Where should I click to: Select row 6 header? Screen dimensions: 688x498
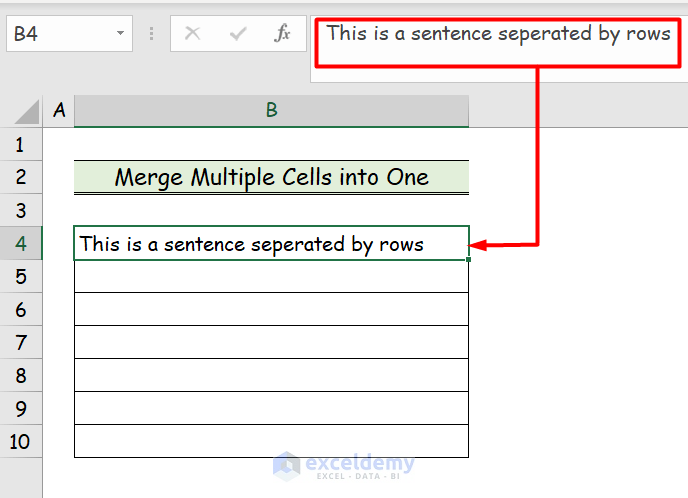pos(21,310)
